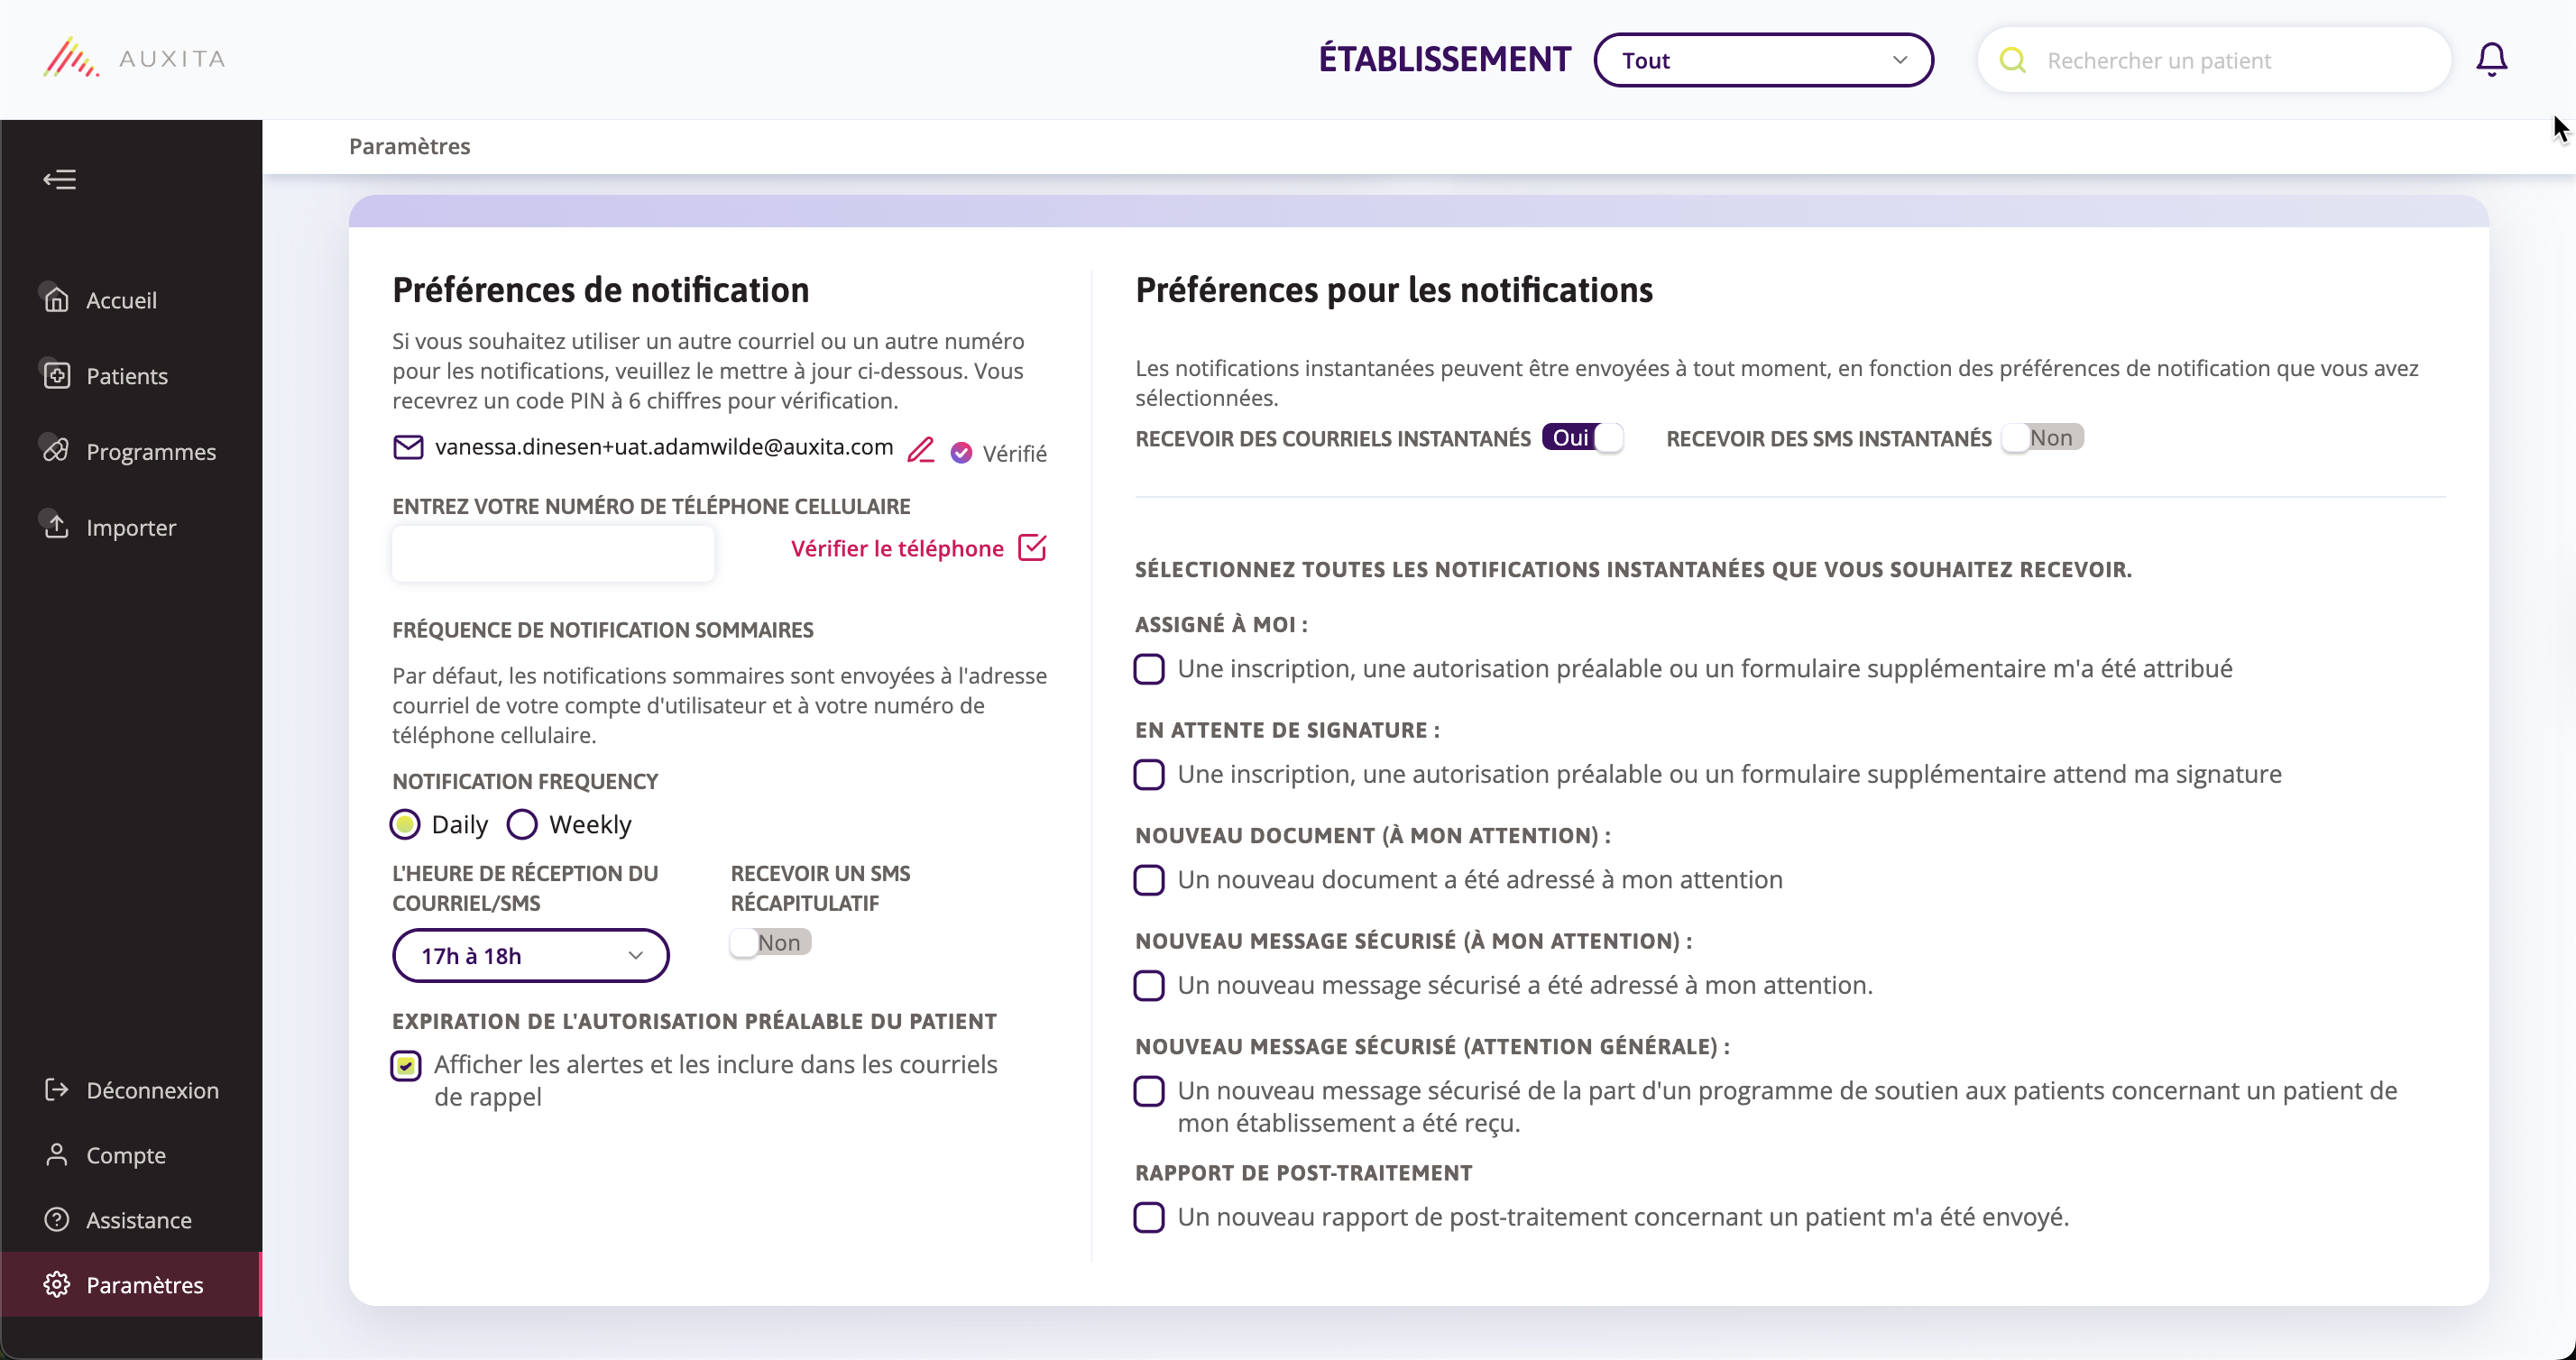Viewport: 2576px width, 1360px height.
Task: Click the pencil icon to edit email
Action: [x=920, y=450]
